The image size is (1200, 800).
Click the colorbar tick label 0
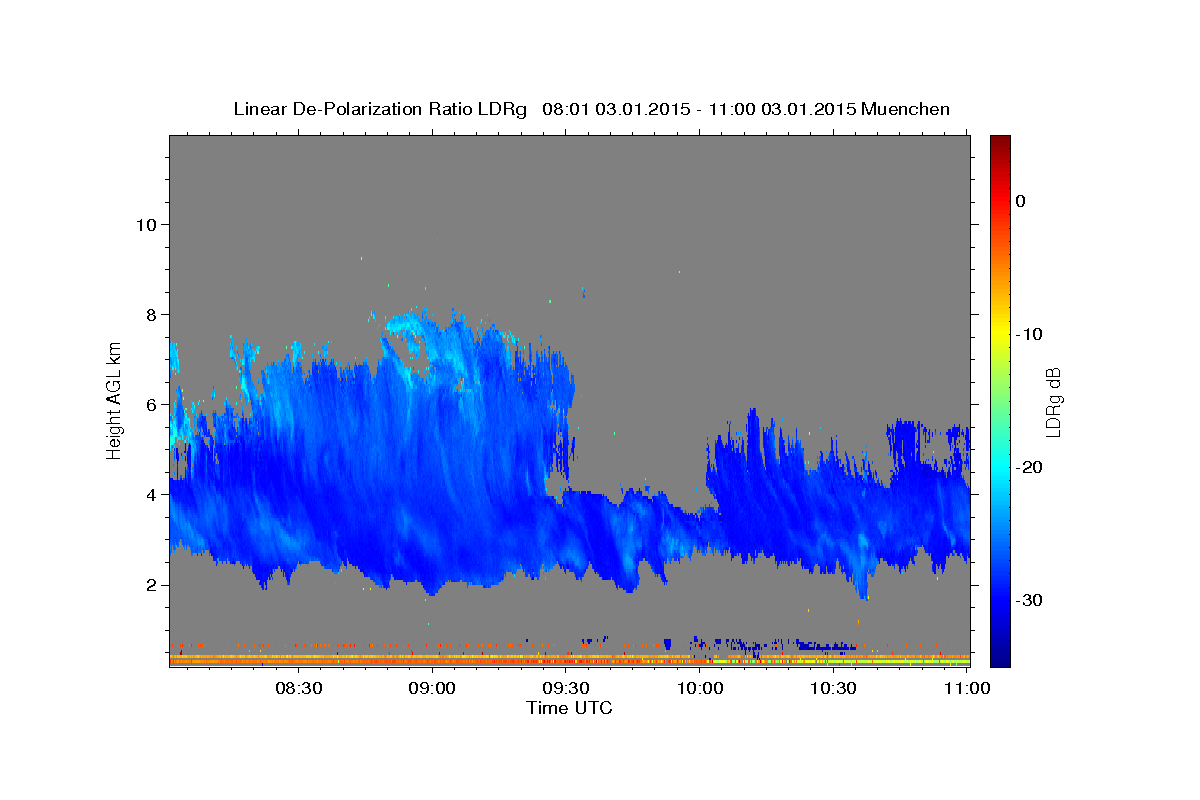[1021, 201]
